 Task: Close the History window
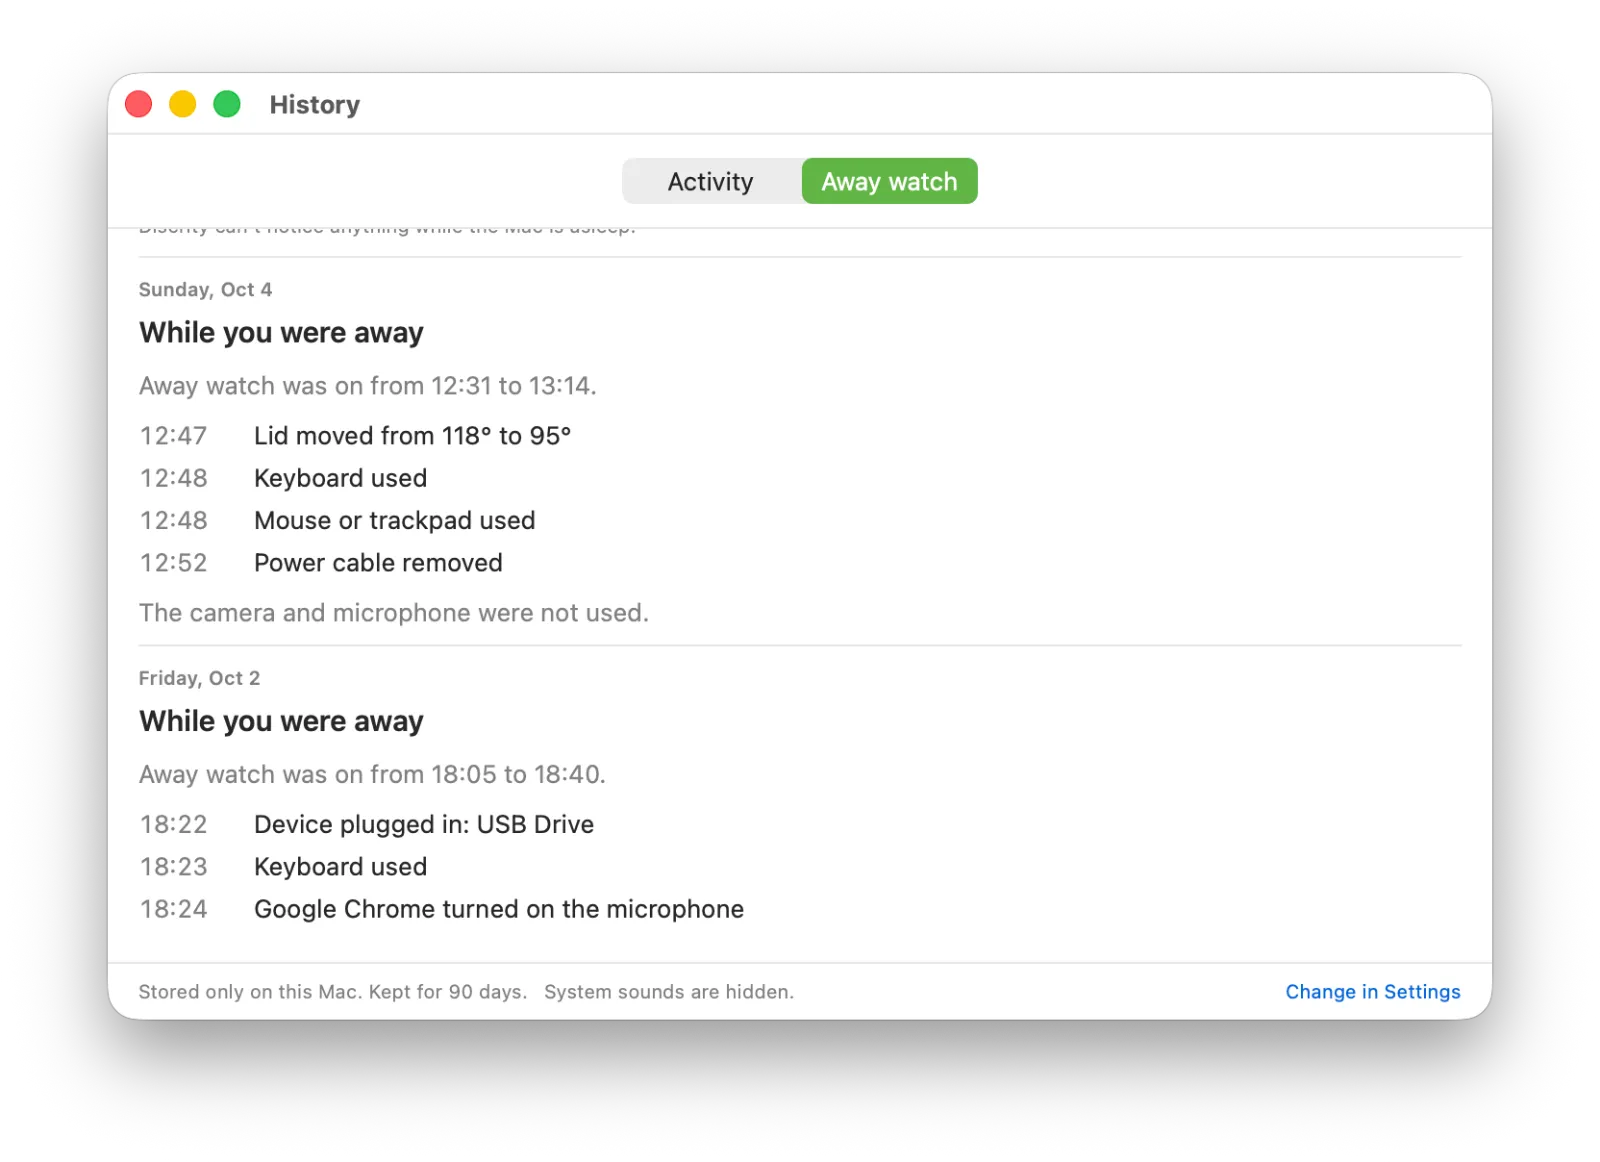coord(139,104)
